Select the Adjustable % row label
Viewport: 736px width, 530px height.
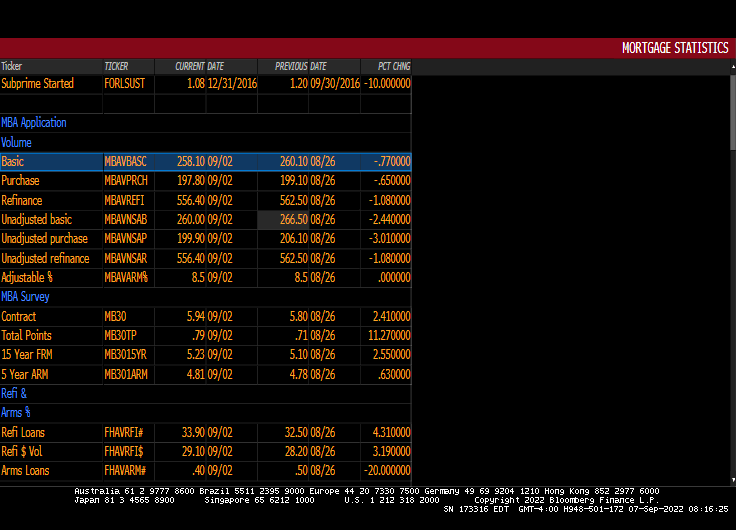tap(27, 277)
